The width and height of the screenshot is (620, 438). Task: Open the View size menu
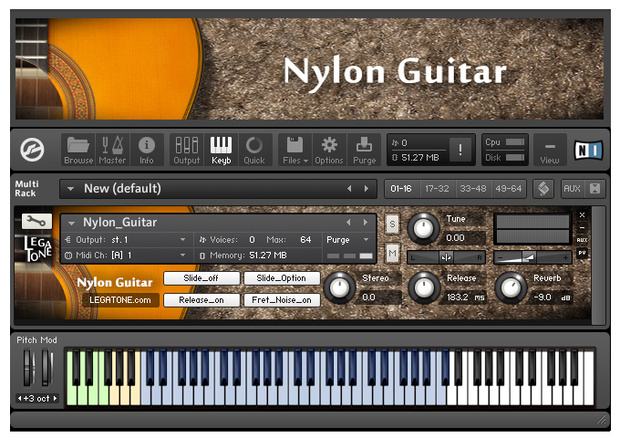click(550, 150)
